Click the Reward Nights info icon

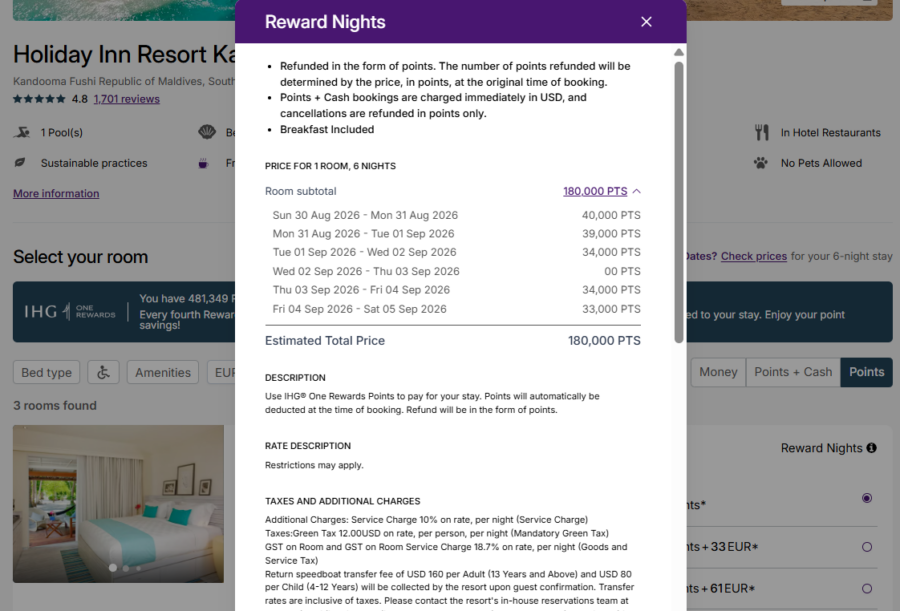click(871, 448)
